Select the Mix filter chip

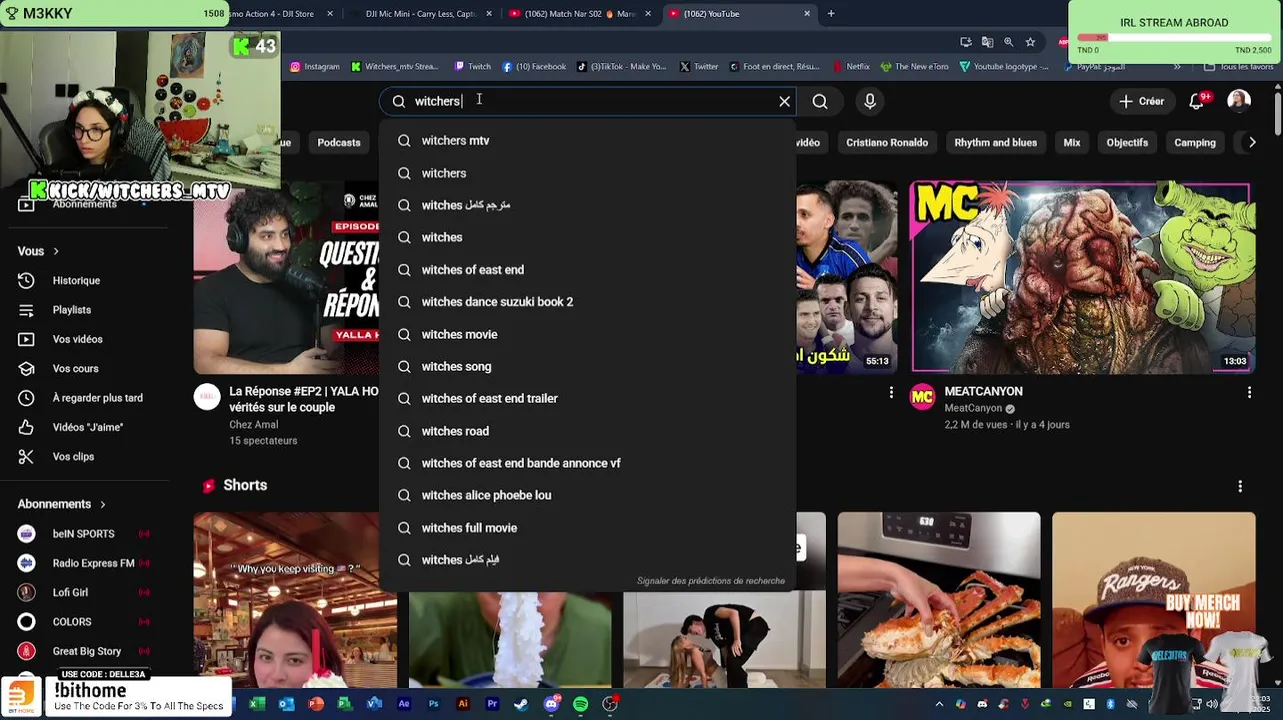click(1072, 143)
